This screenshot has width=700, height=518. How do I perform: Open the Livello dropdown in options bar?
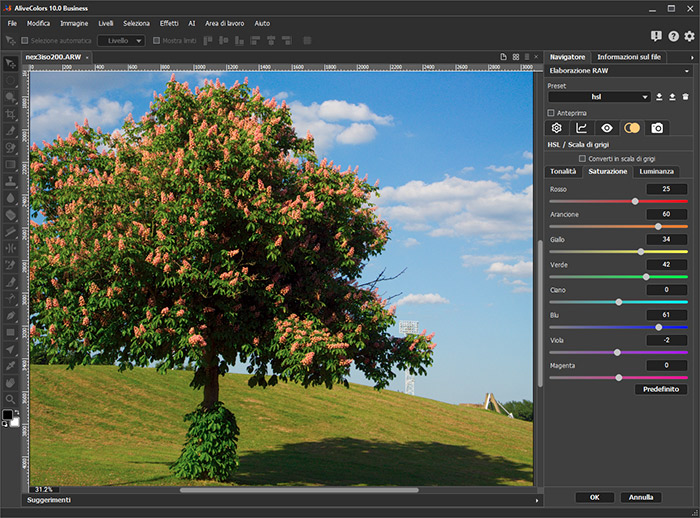[x=120, y=41]
